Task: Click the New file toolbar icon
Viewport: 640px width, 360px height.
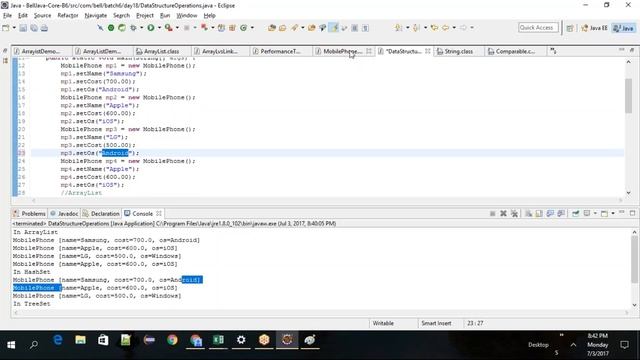Action: point(6,28)
